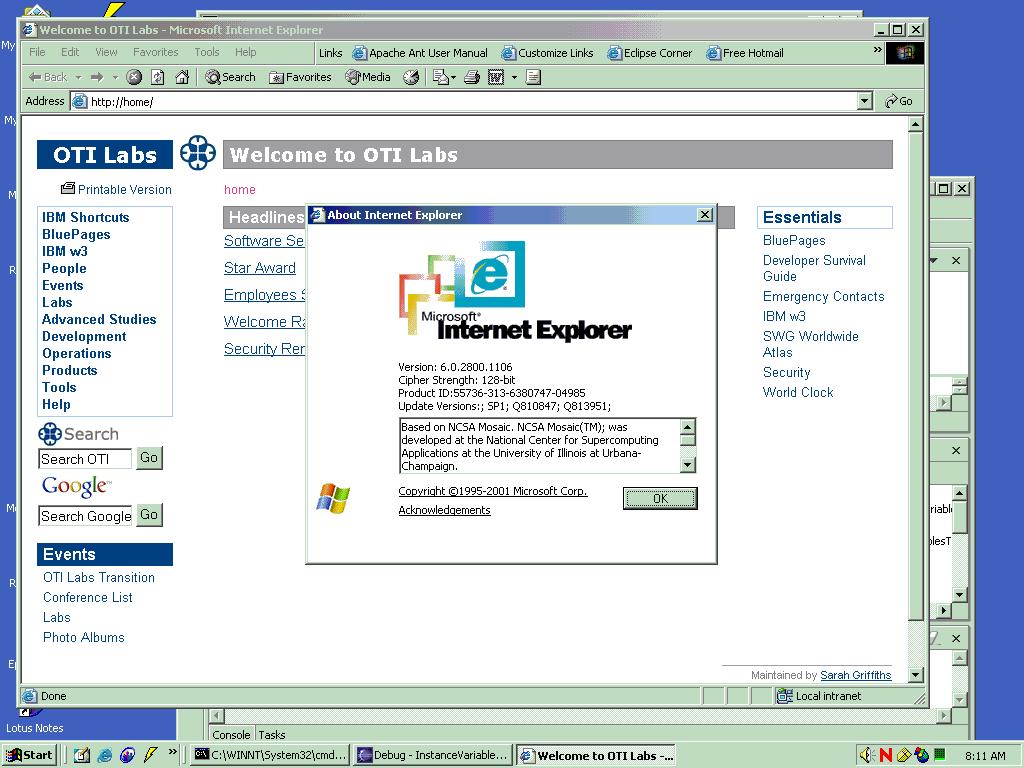Viewport: 1024px width, 768px height.
Task: Open the Apache Ant User Manual link
Action: (x=420, y=53)
